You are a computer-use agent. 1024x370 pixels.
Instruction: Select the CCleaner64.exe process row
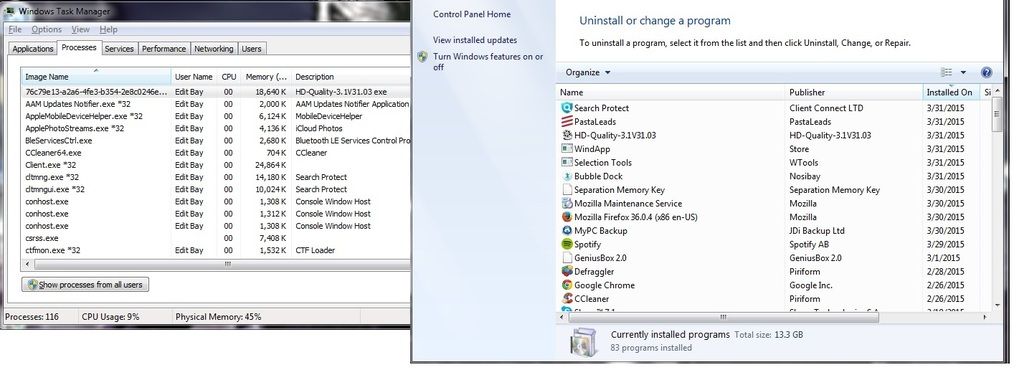click(x=217, y=153)
